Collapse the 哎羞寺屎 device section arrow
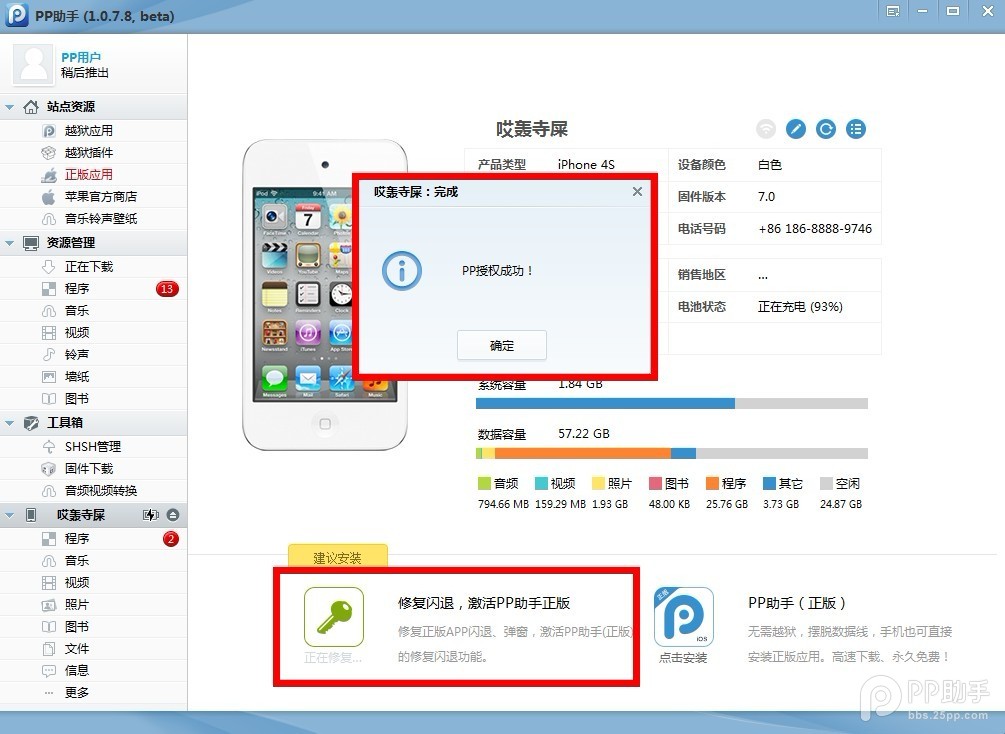1005x734 pixels. 10,515
